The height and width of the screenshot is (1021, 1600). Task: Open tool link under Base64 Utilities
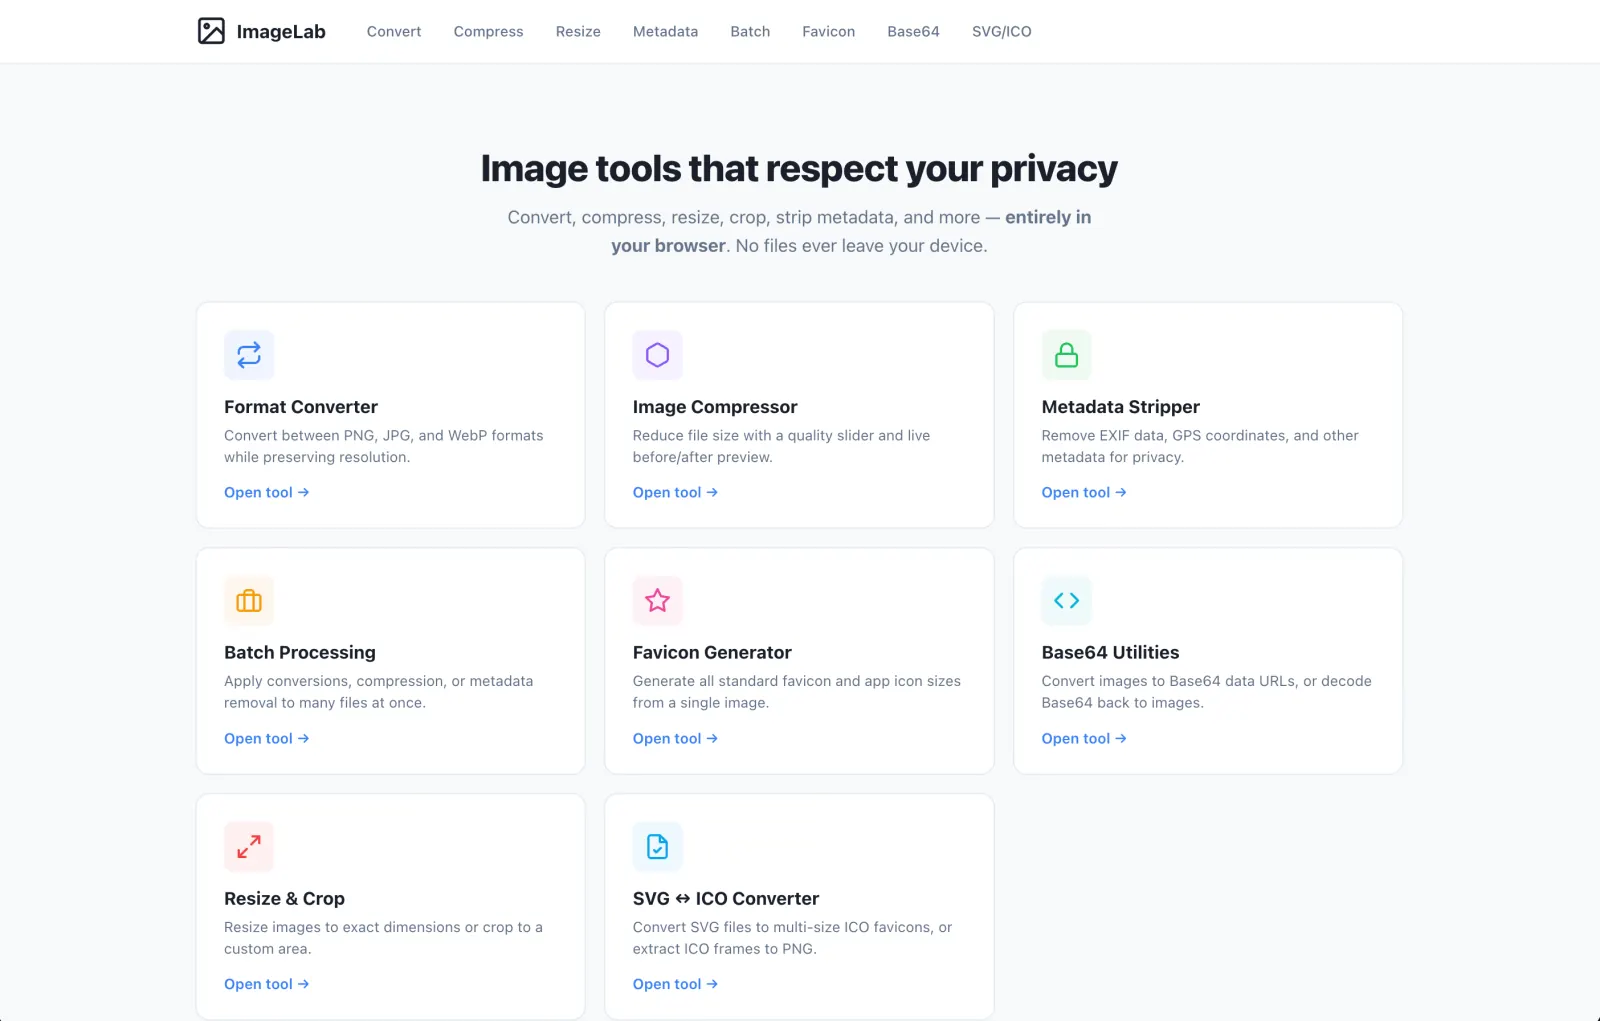(x=1084, y=738)
